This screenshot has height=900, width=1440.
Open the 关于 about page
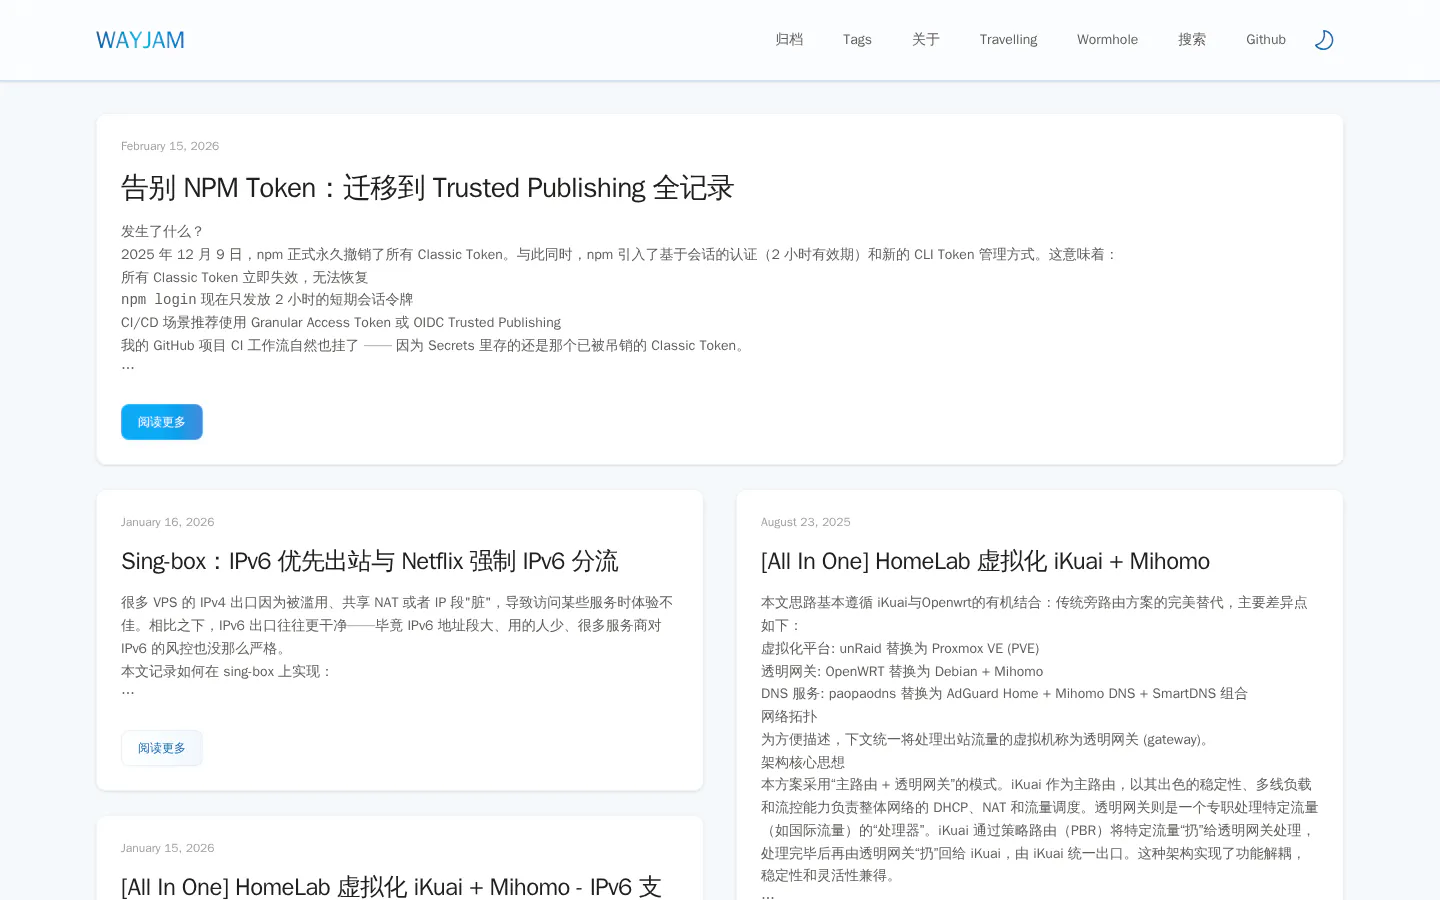[926, 40]
